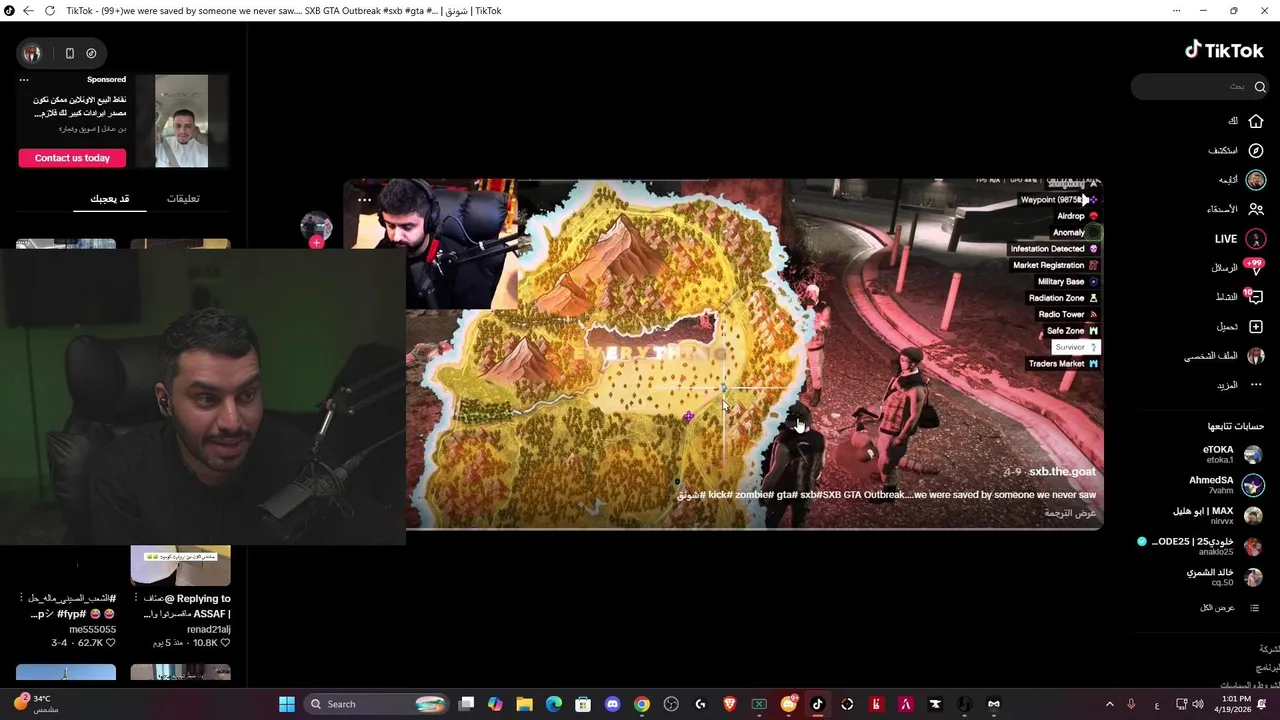Open Google Chrome from taskbar

pyautogui.click(x=642, y=704)
